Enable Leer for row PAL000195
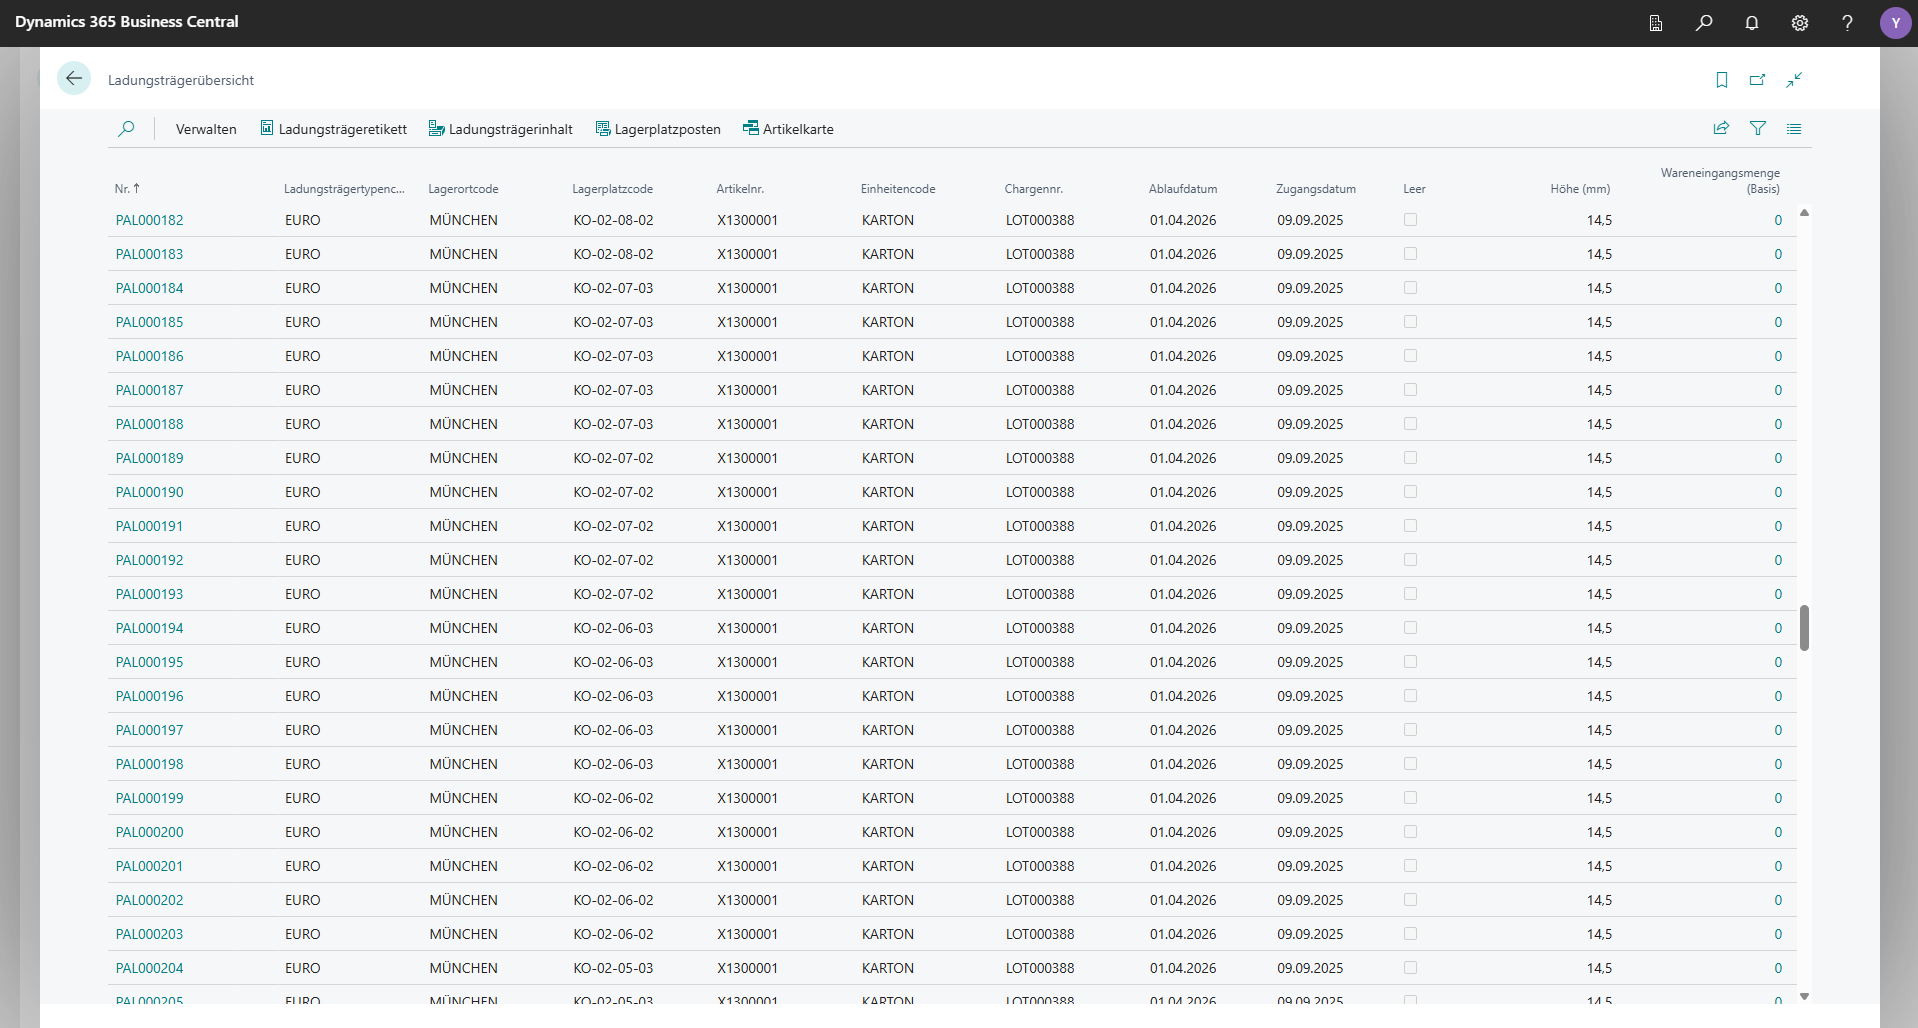This screenshot has height=1028, width=1918. pyautogui.click(x=1411, y=661)
